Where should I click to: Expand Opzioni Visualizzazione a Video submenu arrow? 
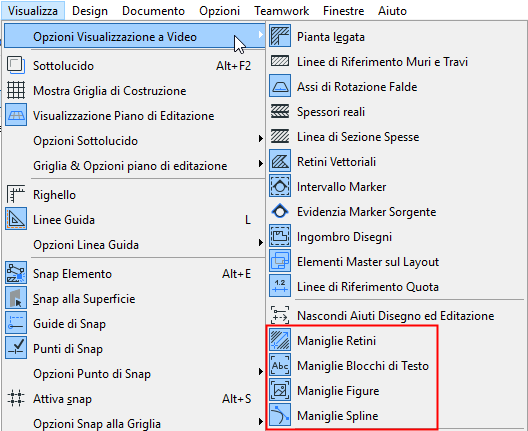[261, 34]
